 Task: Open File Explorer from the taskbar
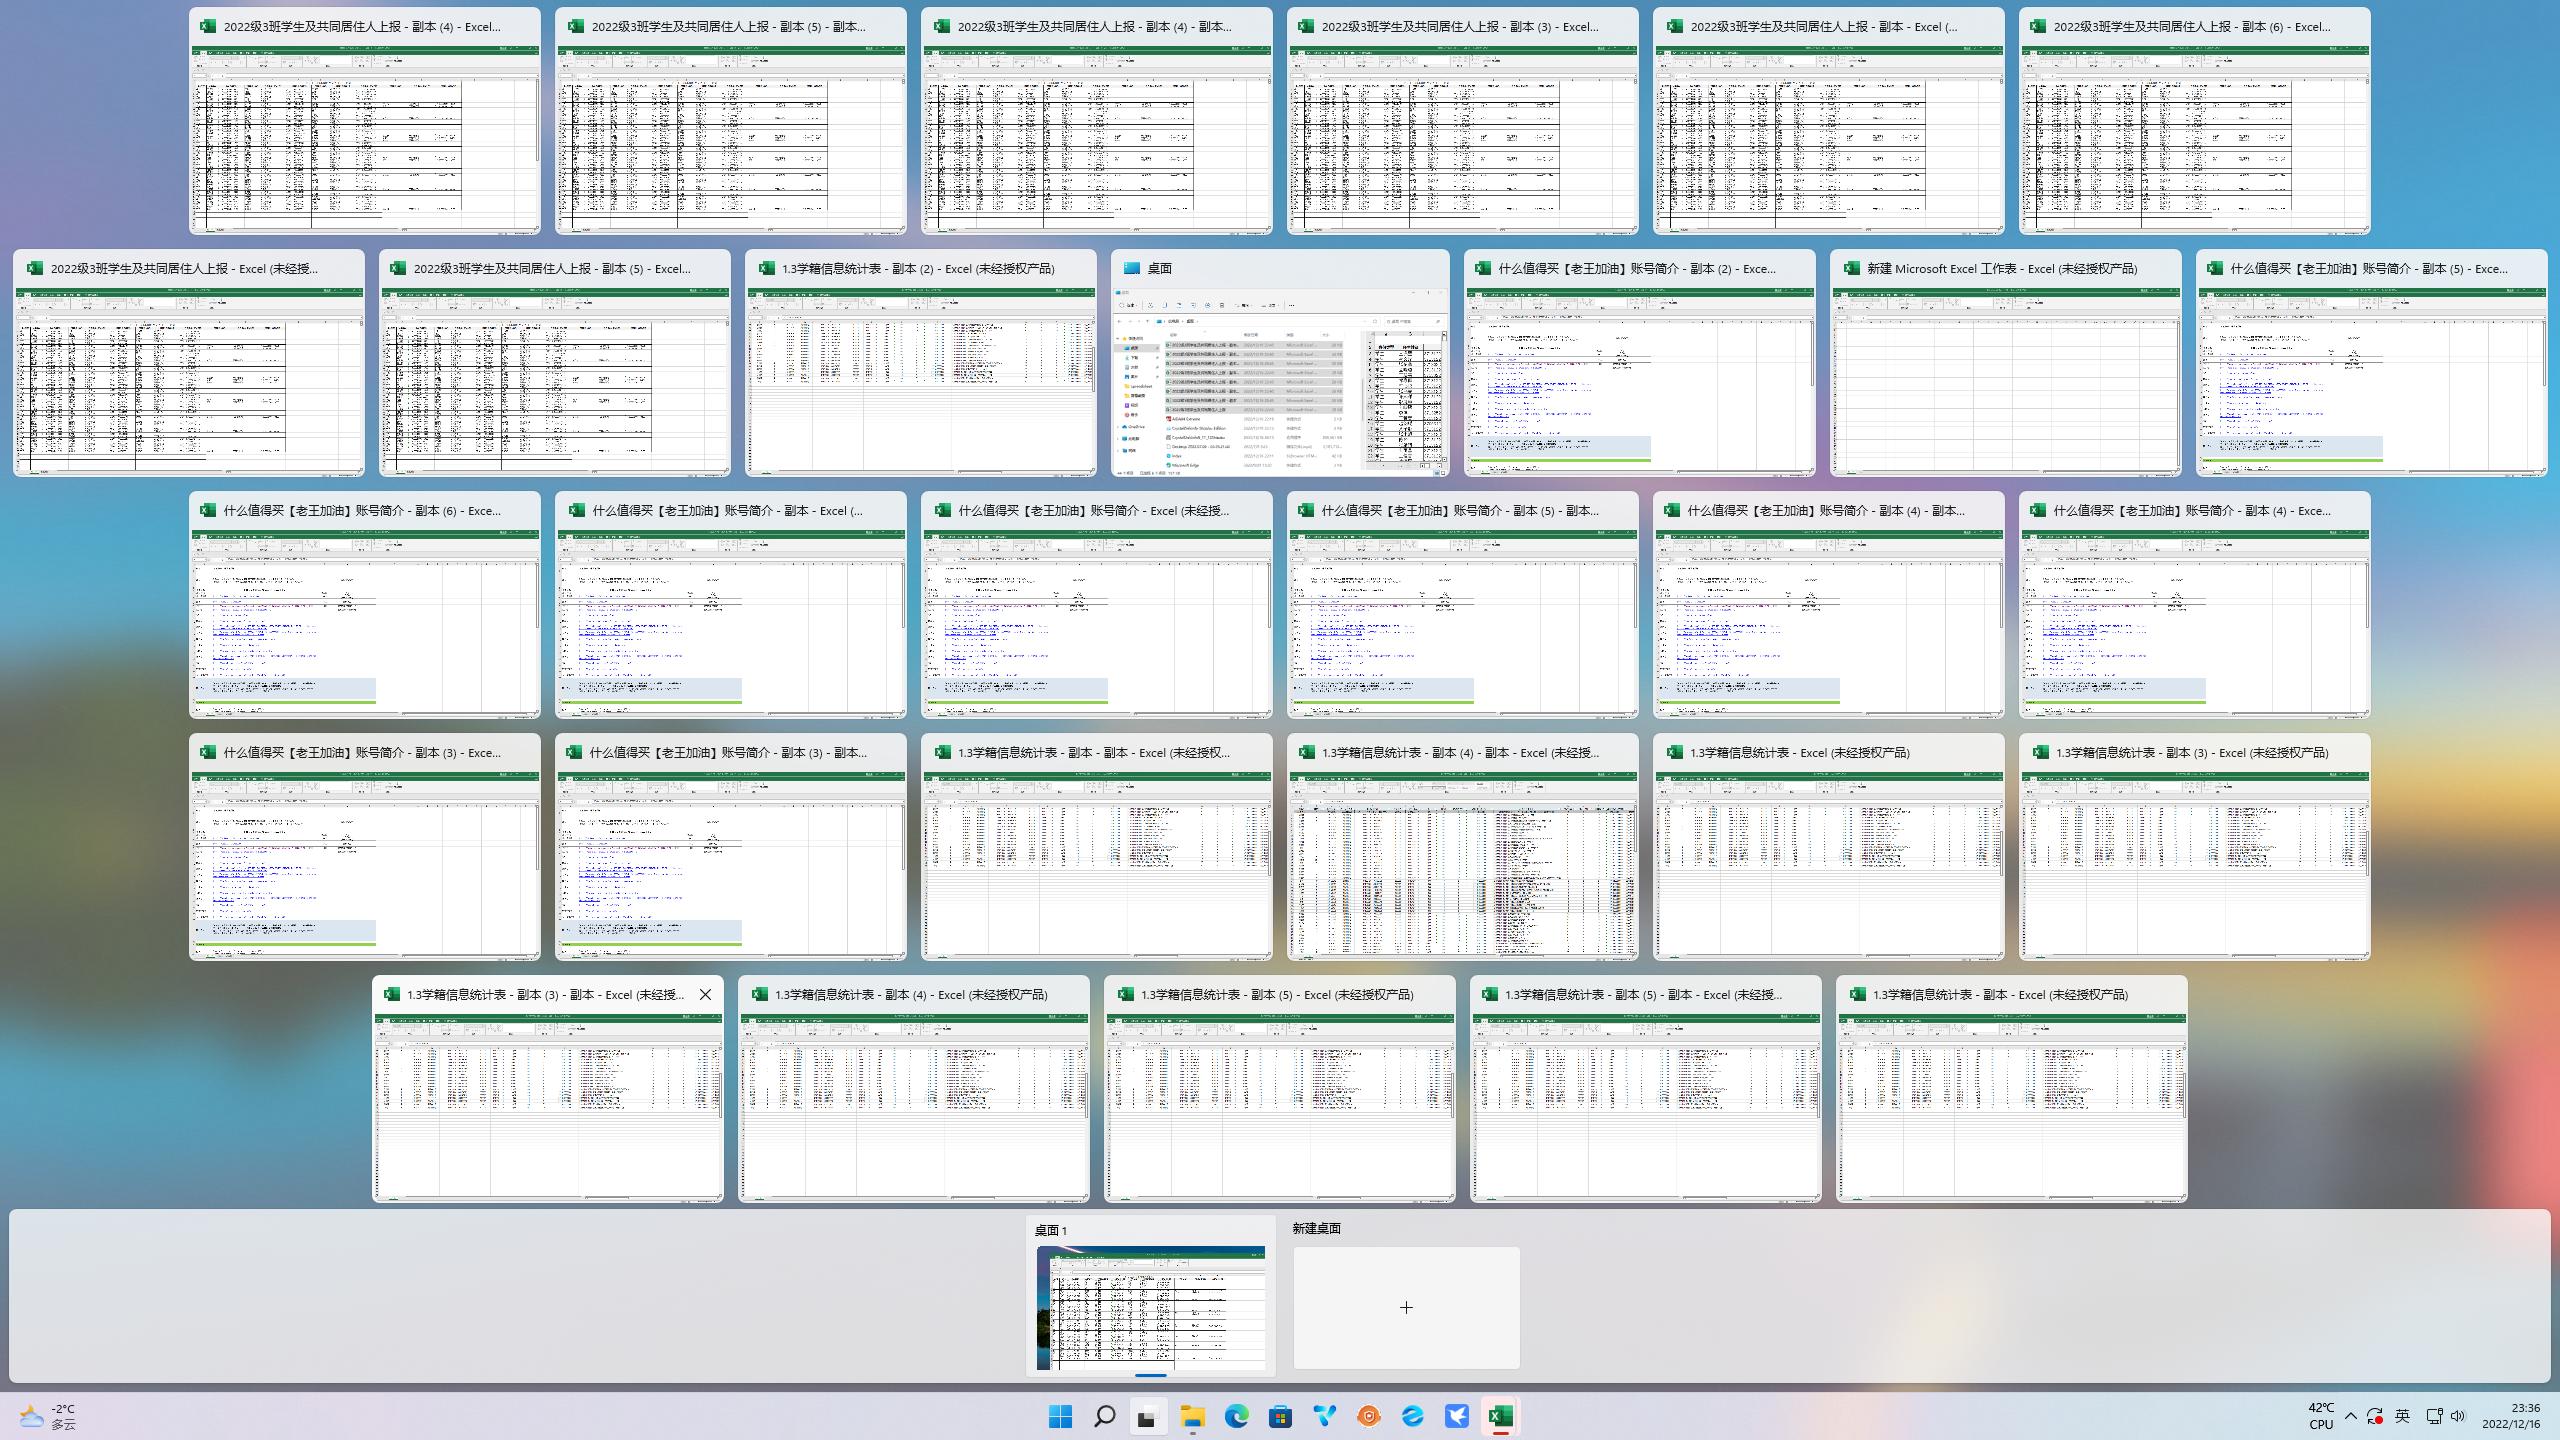1192,1416
